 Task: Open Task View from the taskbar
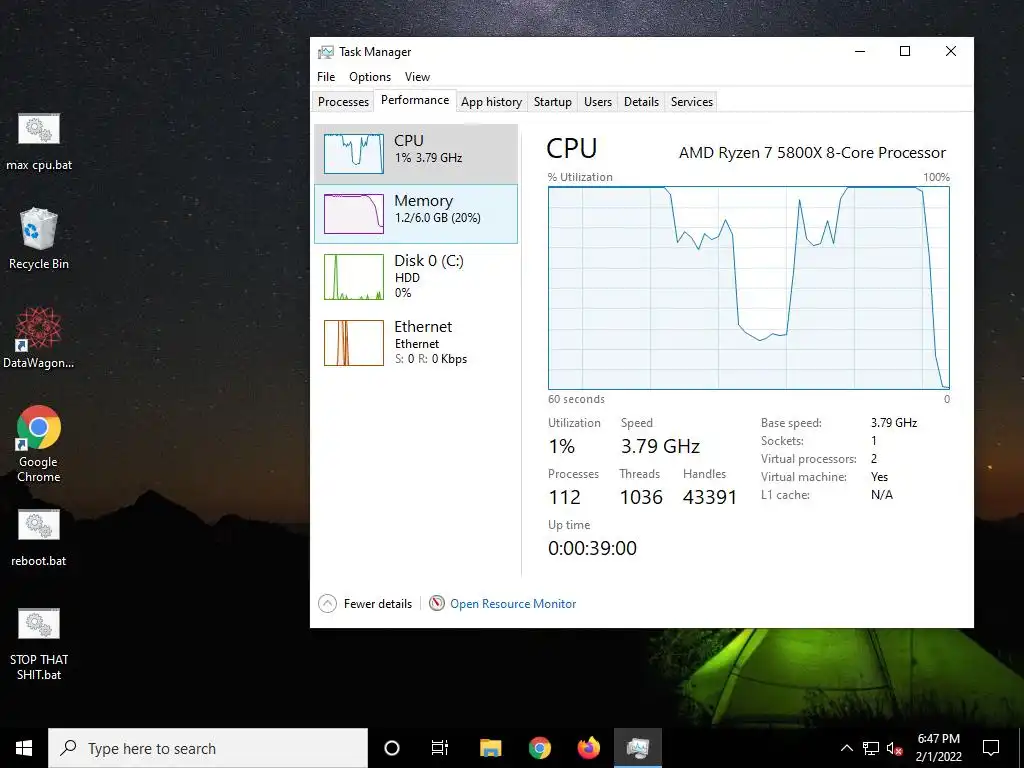[440, 748]
